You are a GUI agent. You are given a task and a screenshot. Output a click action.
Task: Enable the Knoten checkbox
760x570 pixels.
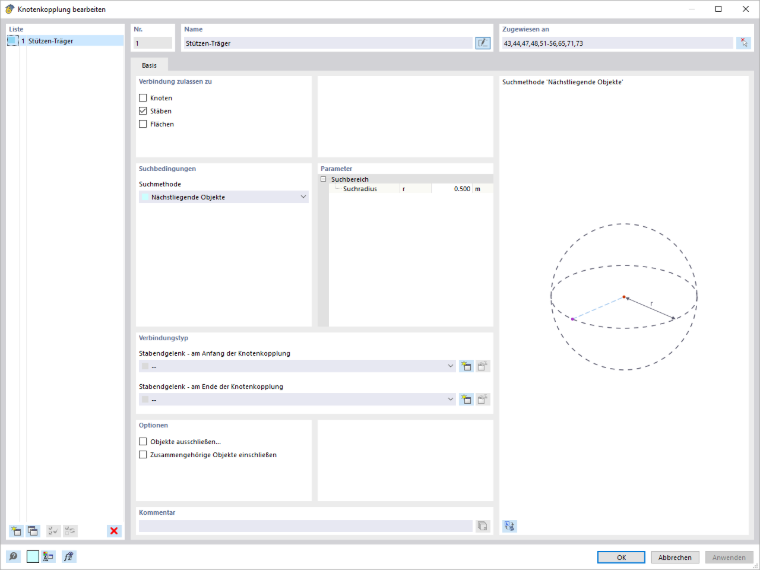143,98
